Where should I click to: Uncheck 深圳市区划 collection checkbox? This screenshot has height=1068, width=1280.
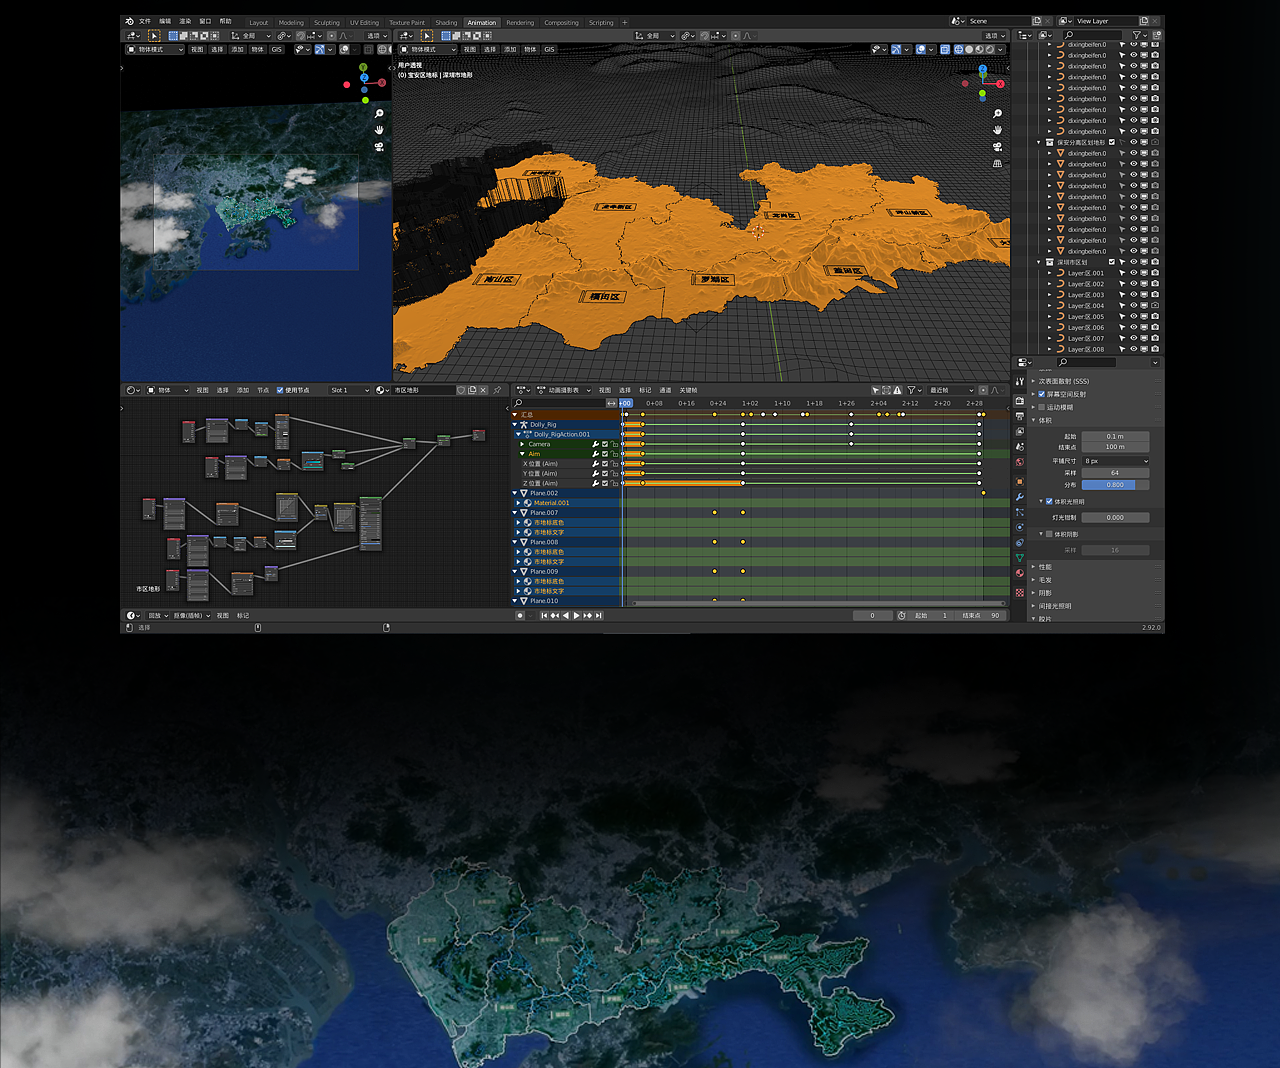[1111, 262]
